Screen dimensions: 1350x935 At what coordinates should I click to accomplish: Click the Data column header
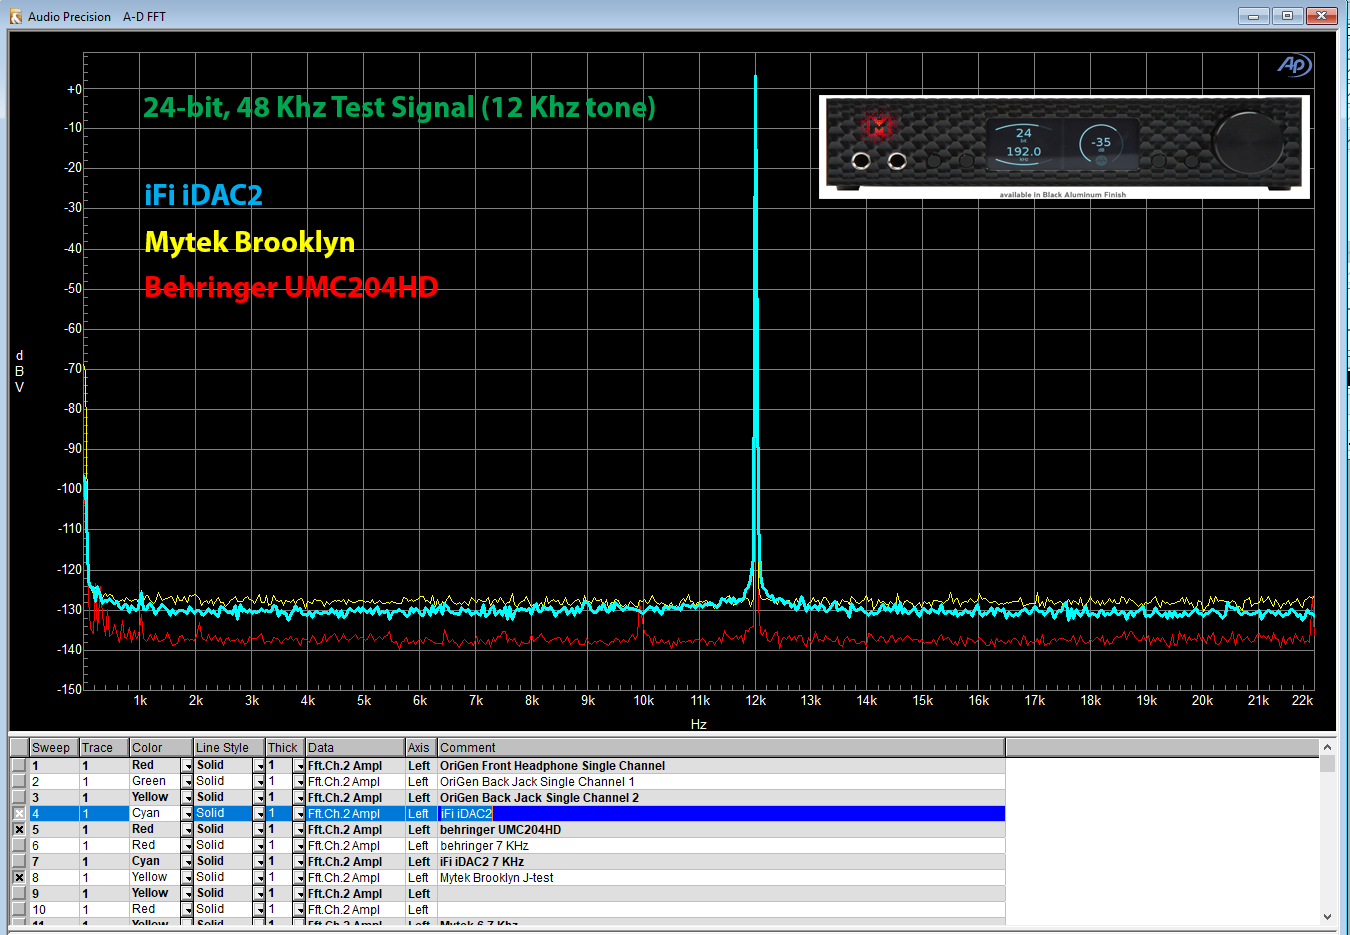point(355,747)
